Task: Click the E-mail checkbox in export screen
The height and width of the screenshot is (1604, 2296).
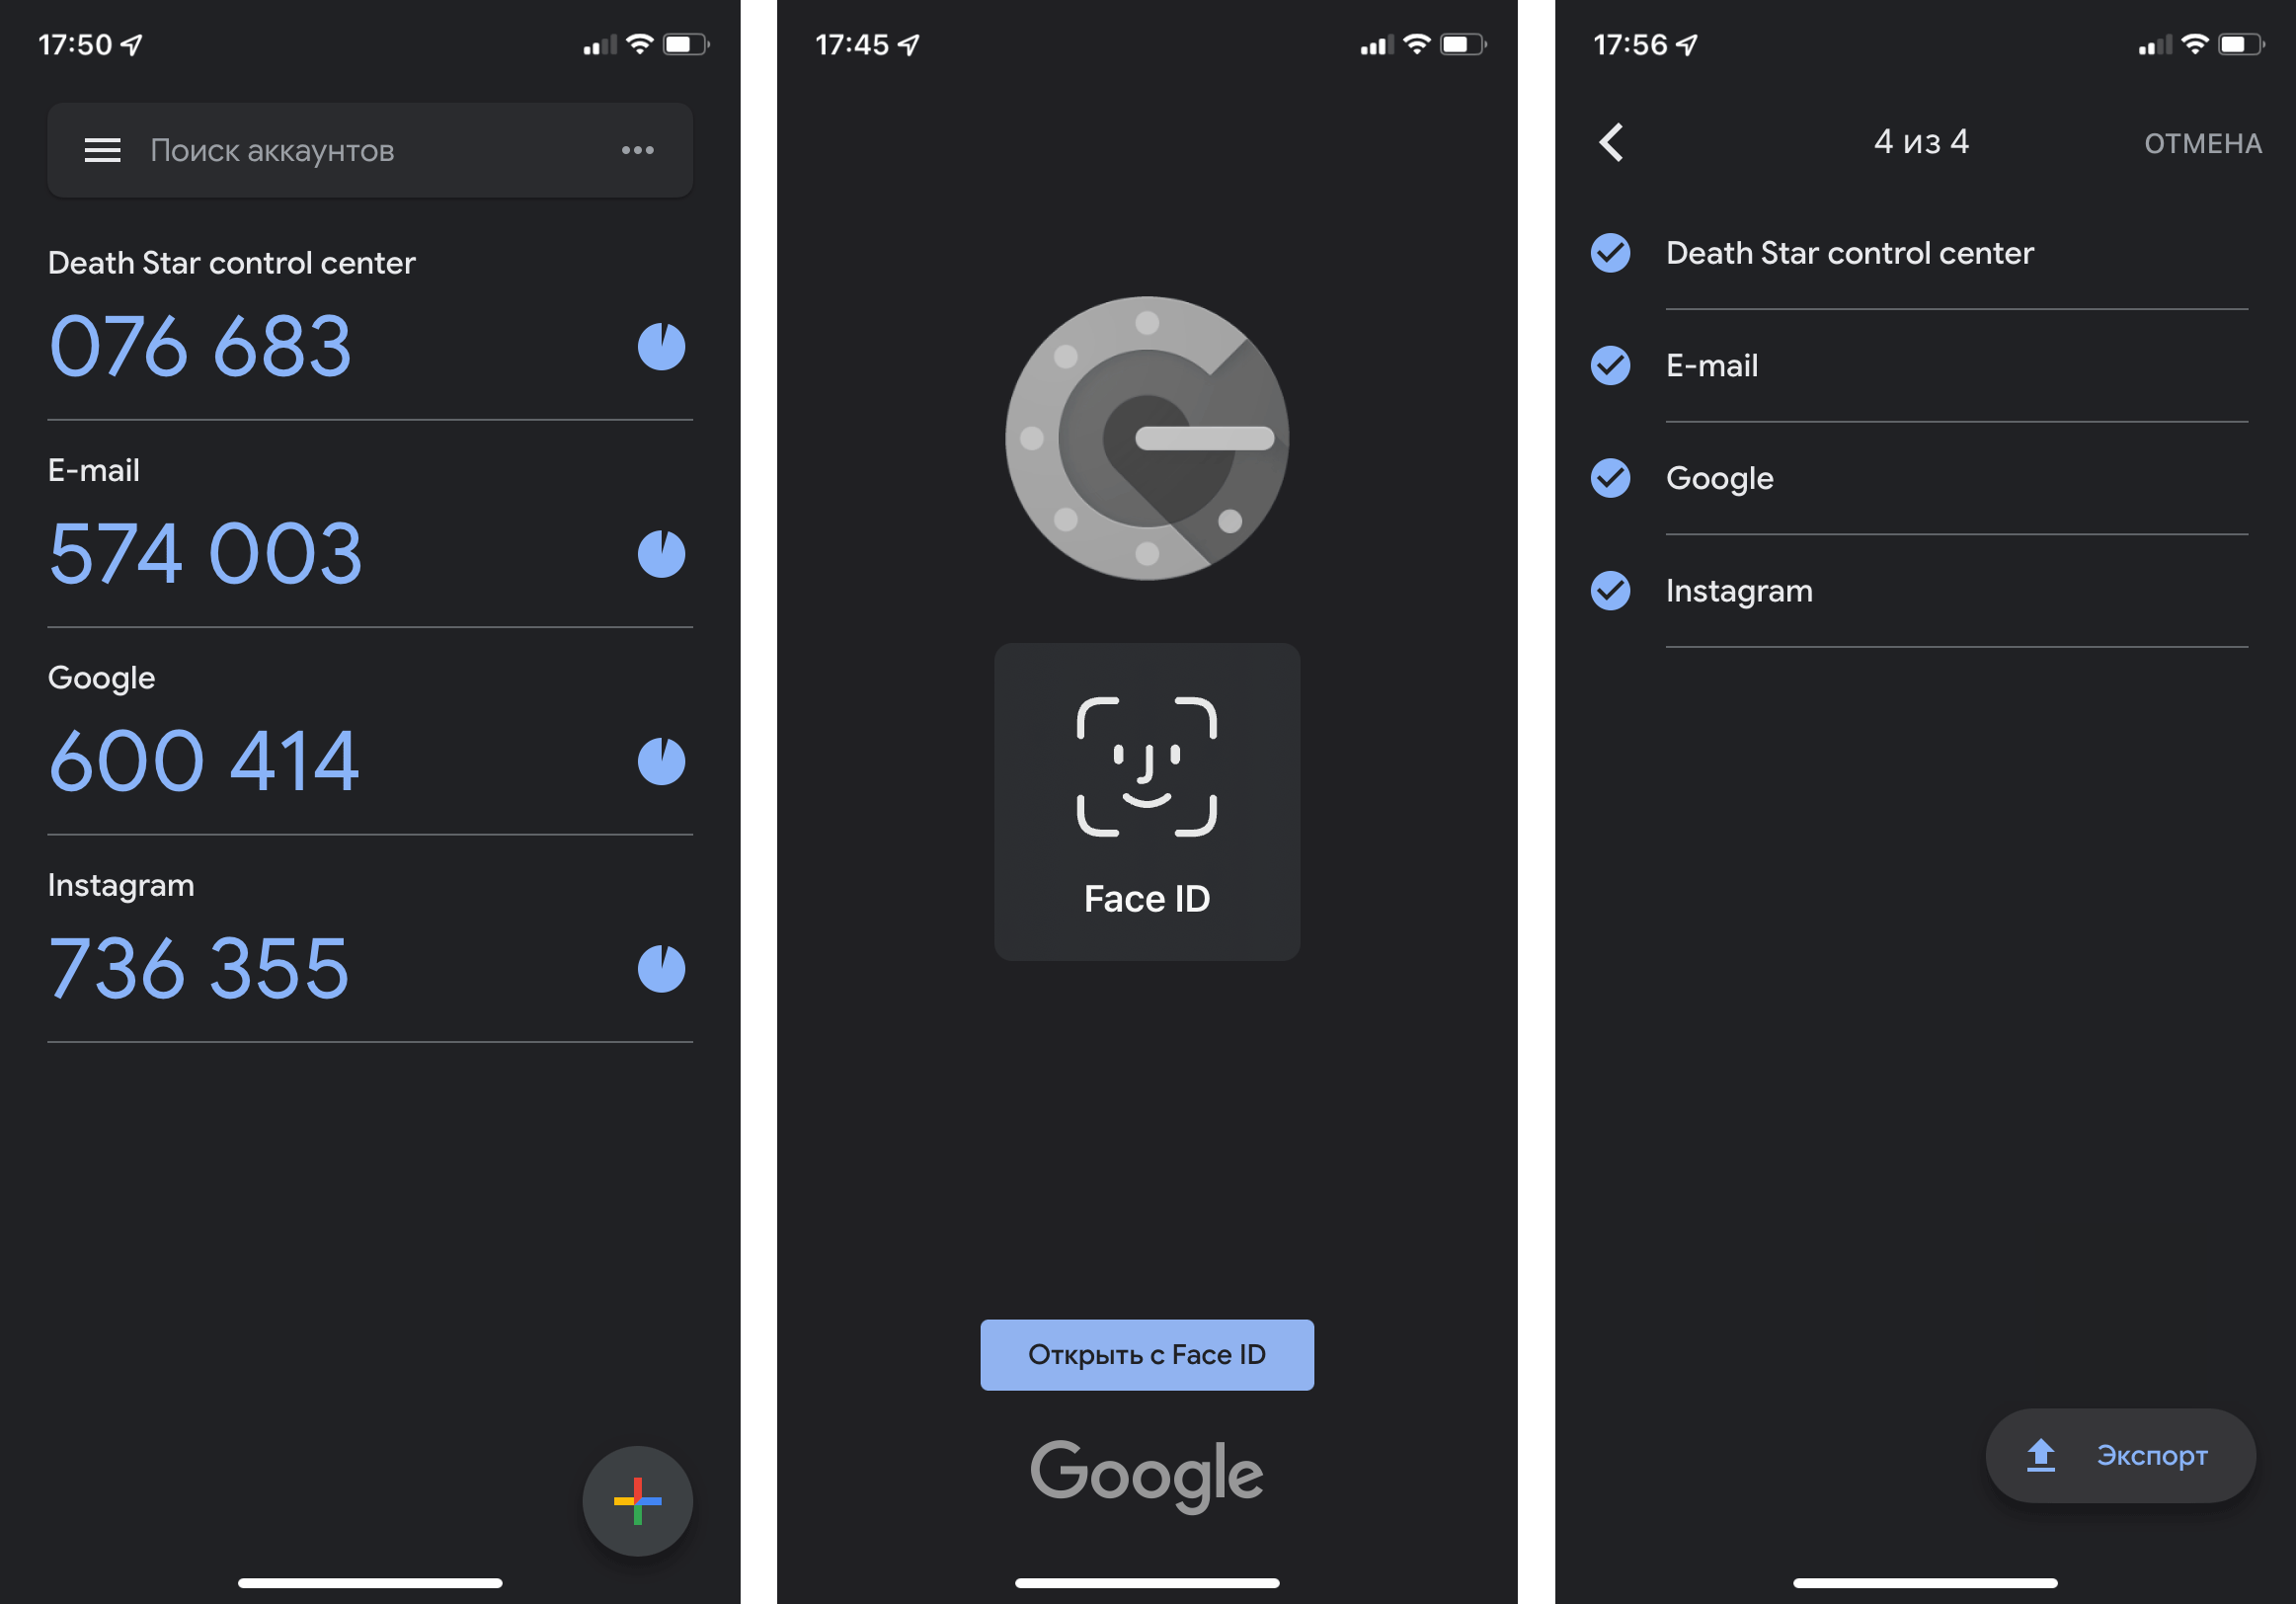Action: 1607,363
